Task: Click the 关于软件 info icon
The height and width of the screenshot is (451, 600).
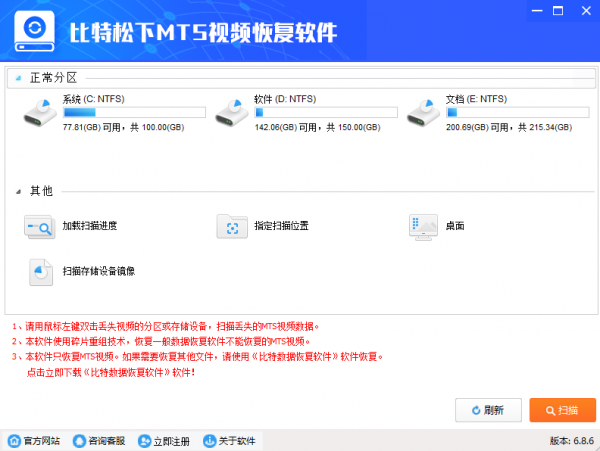Action: (209, 441)
